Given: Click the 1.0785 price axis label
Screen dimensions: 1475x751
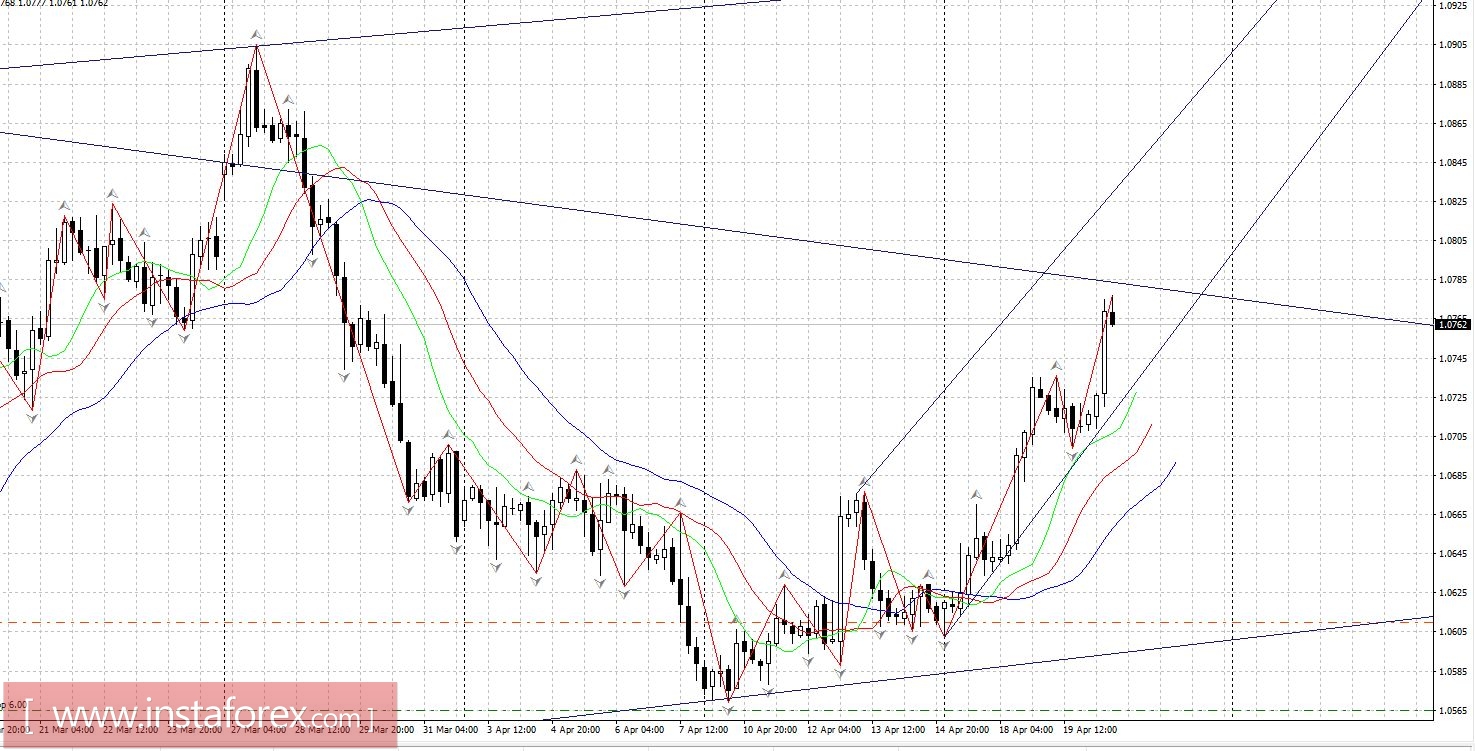Looking at the screenshot, I should click(1453, 280).
